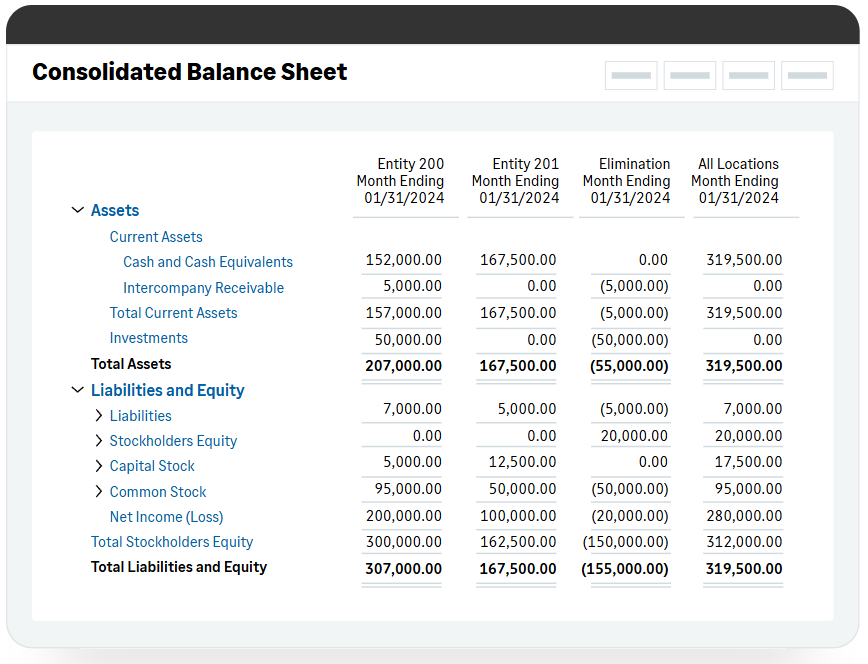Click Entity 200 Total Assets 207,000.00
Screen dimensions: 868x664
coord(404,366)
